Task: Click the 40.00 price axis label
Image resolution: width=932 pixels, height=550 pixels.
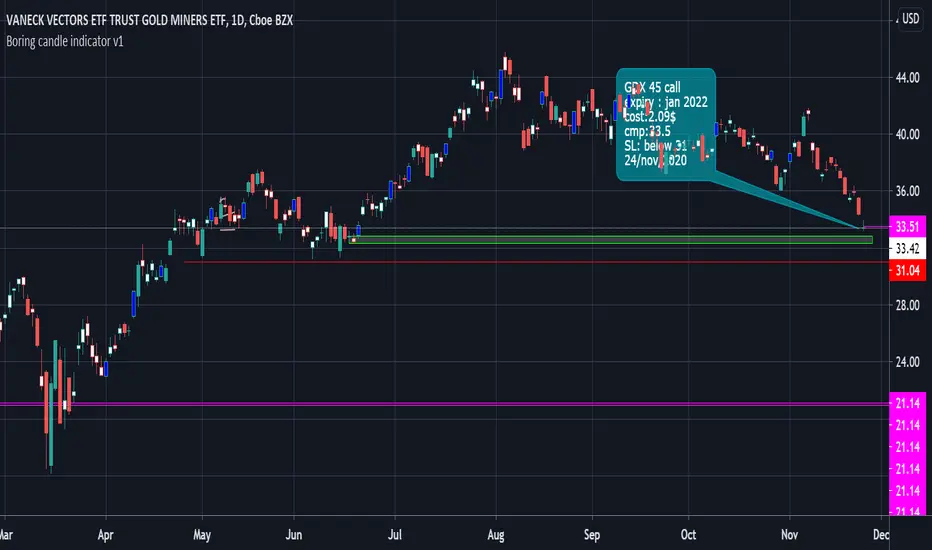Action: (908, 134)
